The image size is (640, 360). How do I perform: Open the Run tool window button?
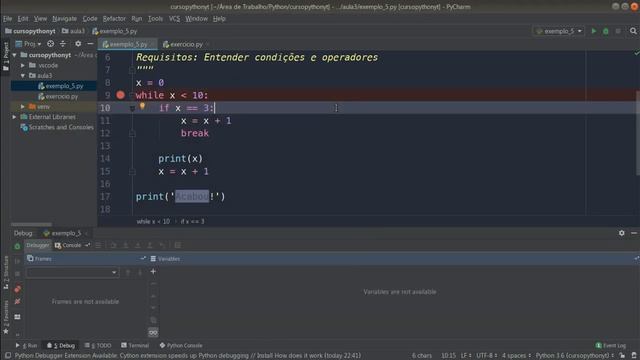pyautogui.click(x=27, y=345)
